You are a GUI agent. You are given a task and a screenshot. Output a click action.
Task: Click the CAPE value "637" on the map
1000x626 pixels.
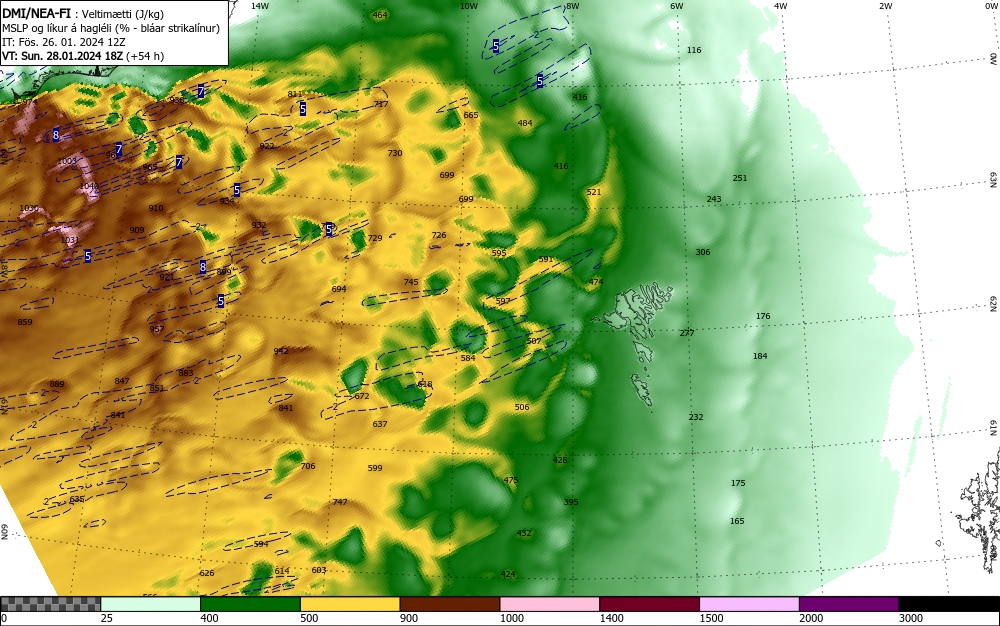coord(379,424)
